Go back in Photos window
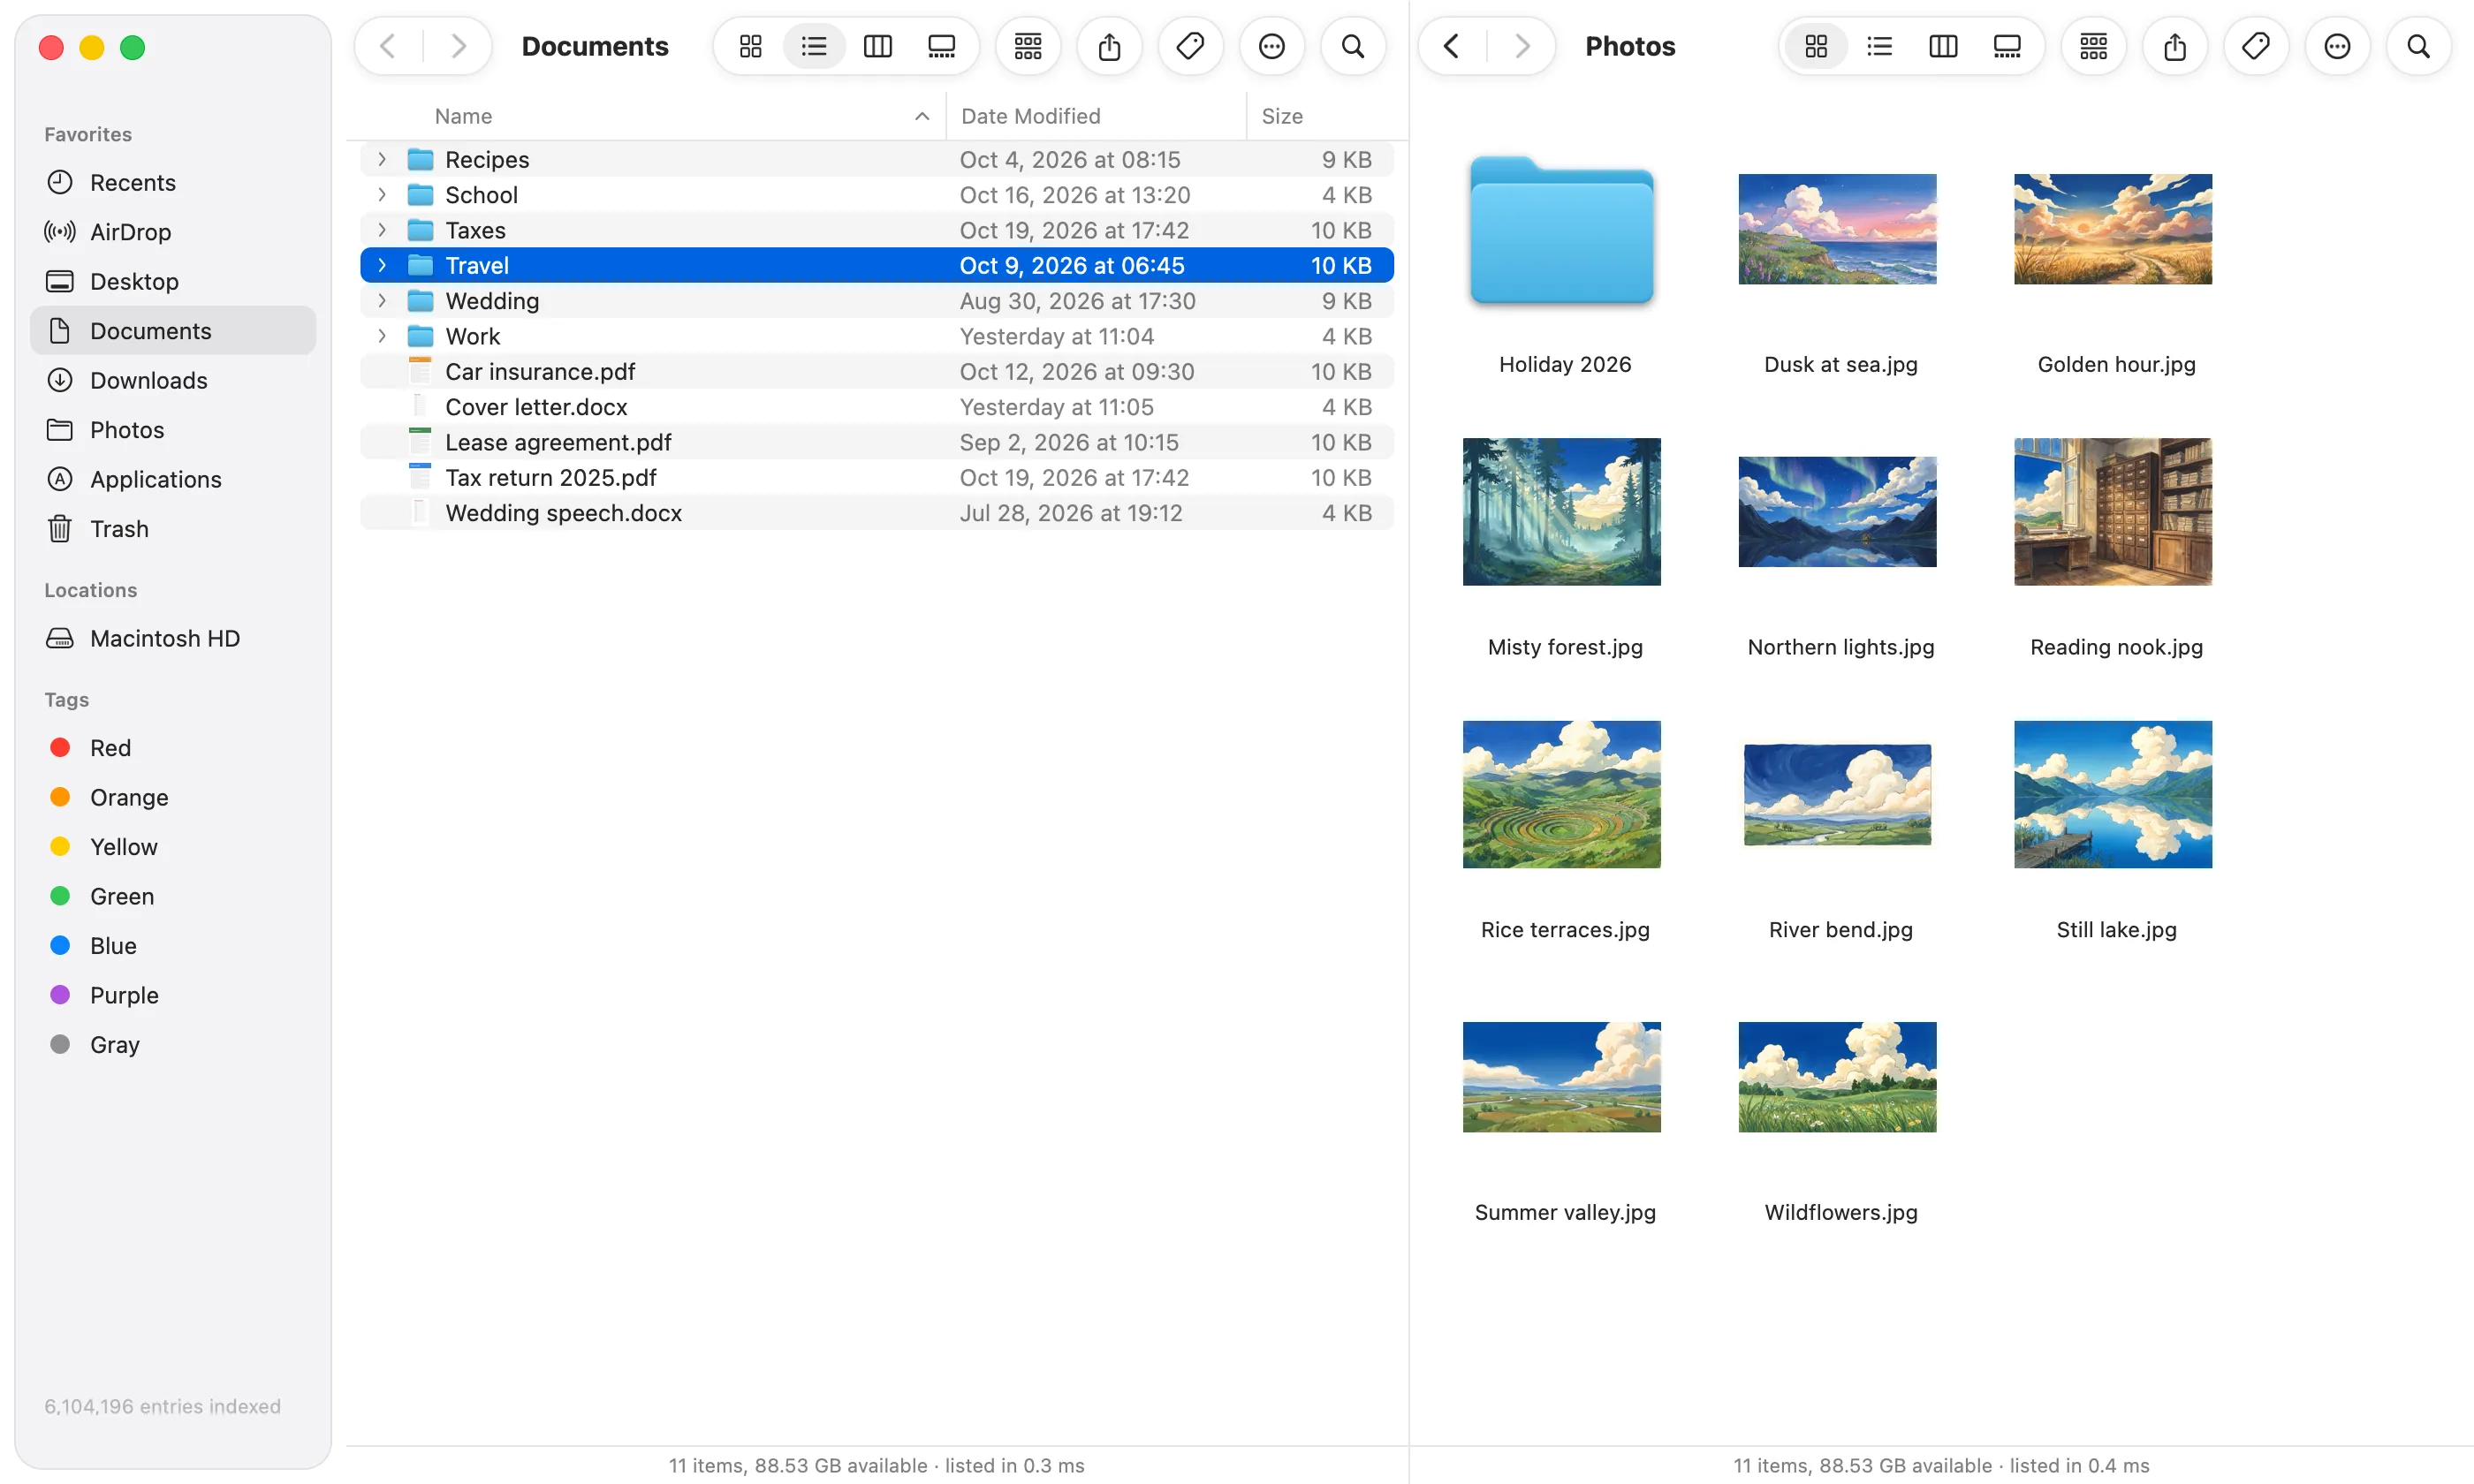Viewport: 2474px width, 1484px height. pos(1452,46)
